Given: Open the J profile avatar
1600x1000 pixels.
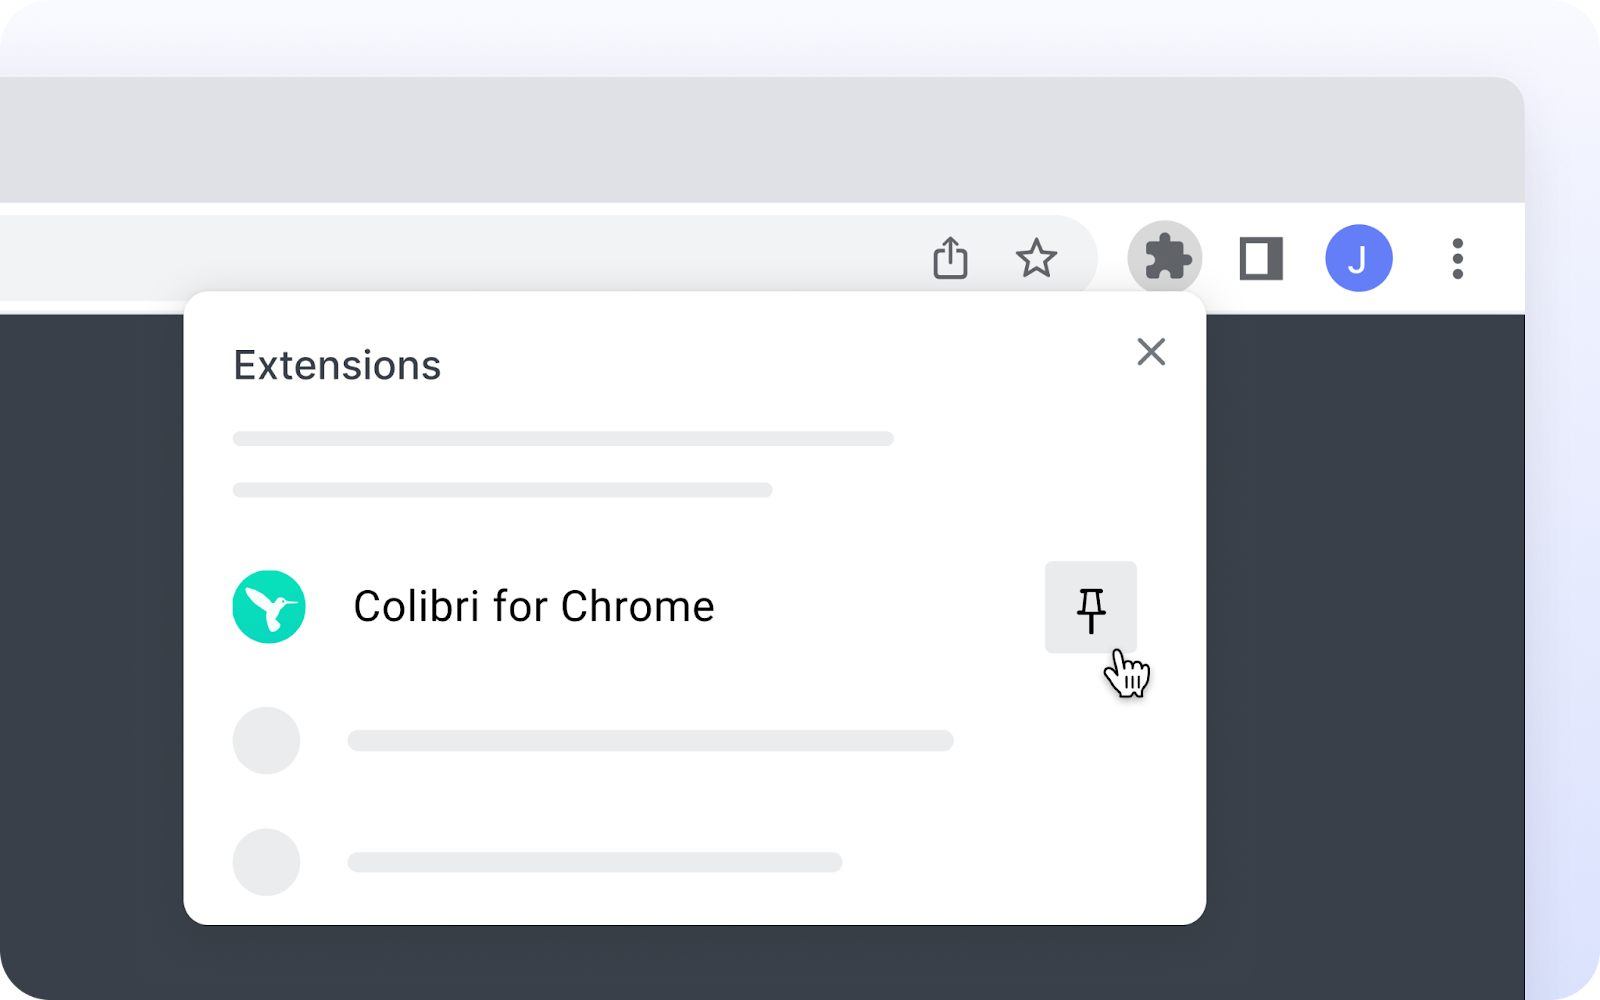Looking at the screenshot, I should [1358, 258].
